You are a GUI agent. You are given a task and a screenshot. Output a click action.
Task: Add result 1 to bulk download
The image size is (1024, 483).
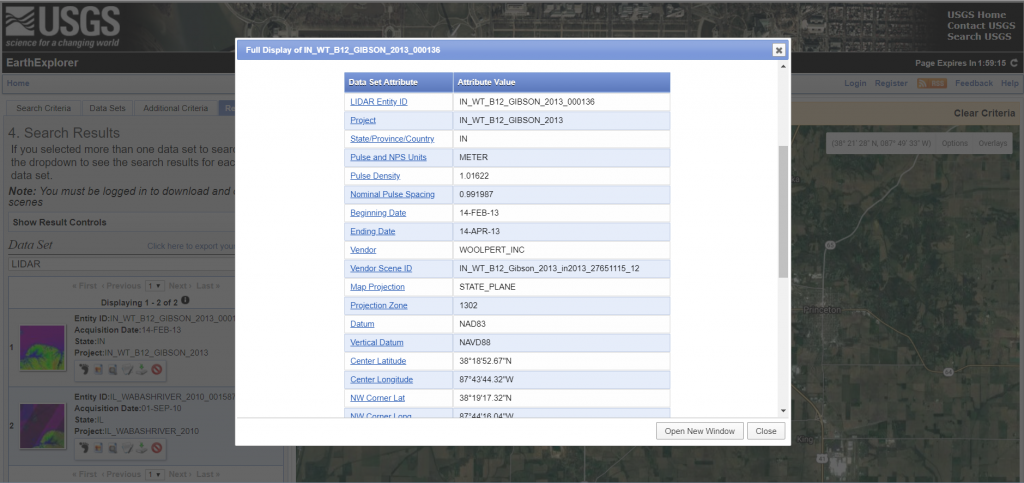(x=127, y=370)
